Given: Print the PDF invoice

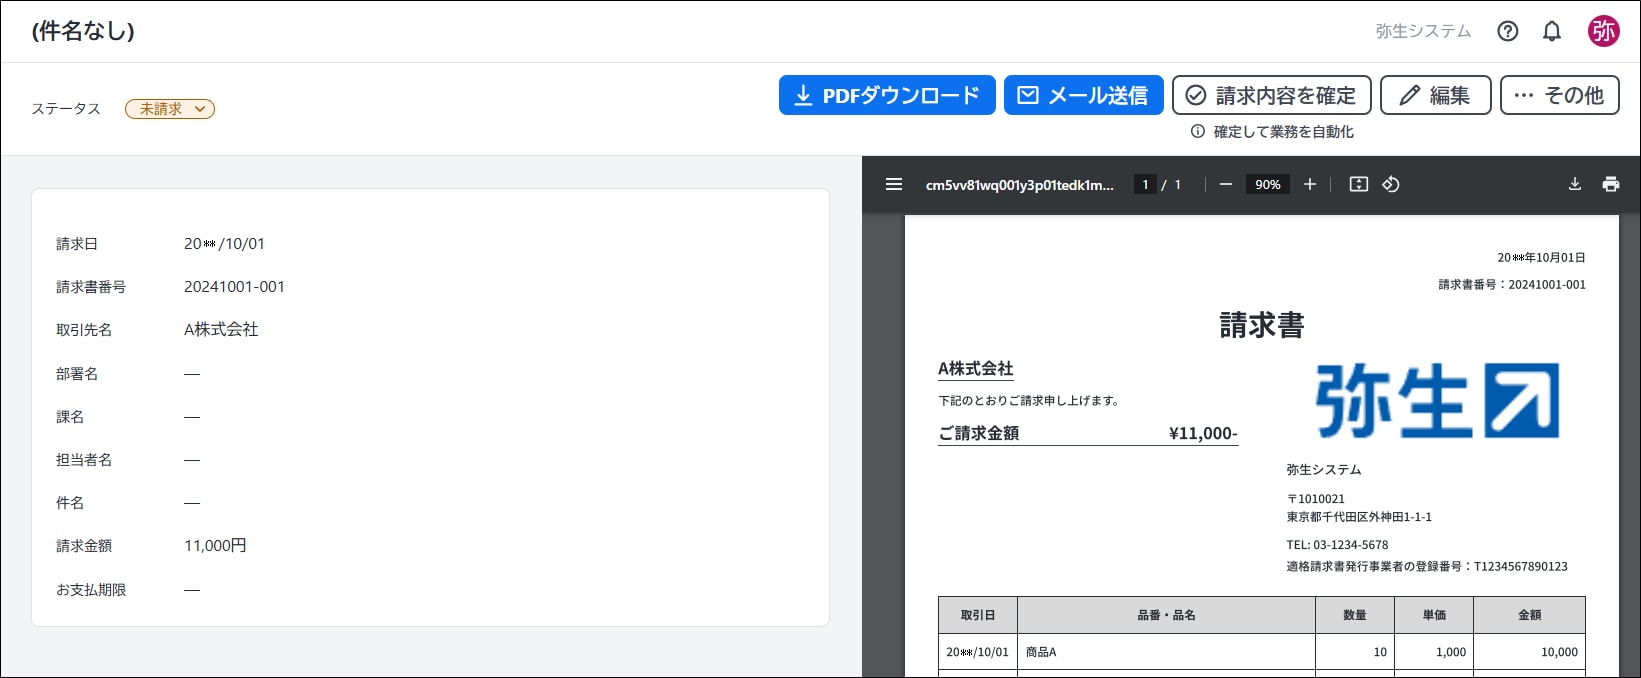Looking at the screenshot, I should (1610, 184).
